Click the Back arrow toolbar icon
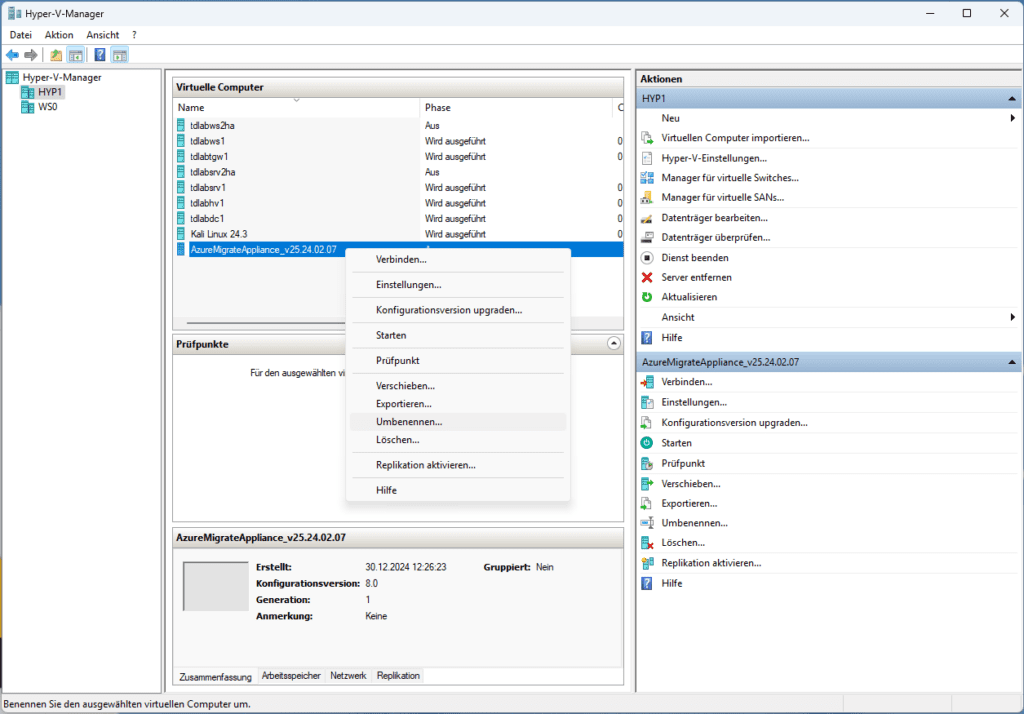 (12, 55)
